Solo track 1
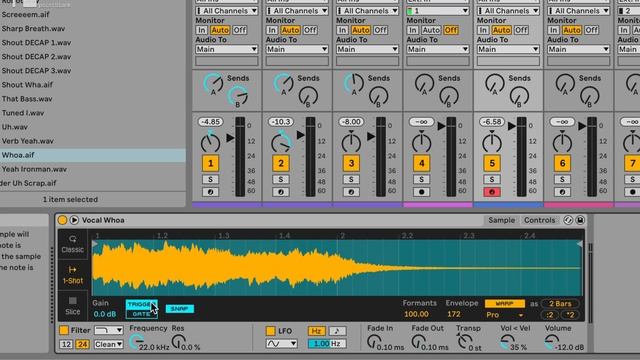The image size is (640, 360). (x=210, y=179)
